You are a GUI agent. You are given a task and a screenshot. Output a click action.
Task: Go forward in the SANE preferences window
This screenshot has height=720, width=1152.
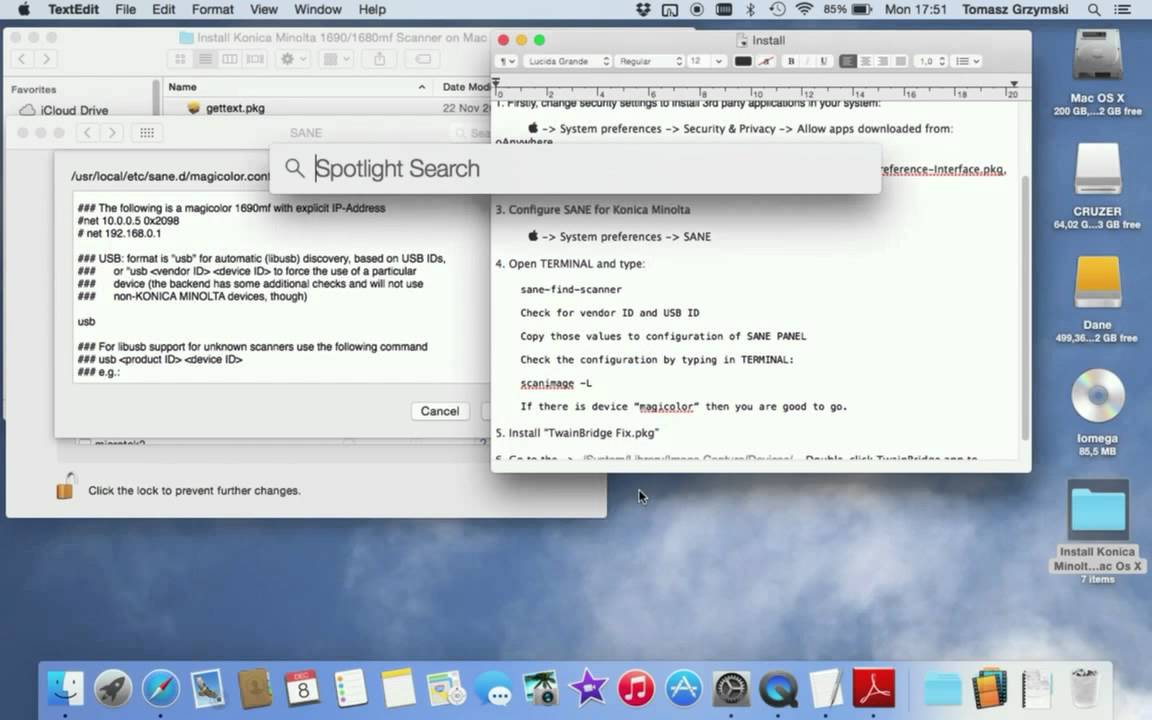pos(112,132)
